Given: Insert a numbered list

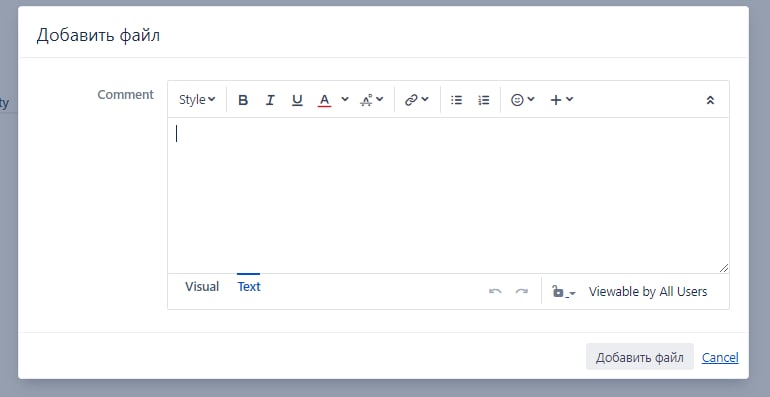Looking at the screenshot, I should click(x=484, y=100).
